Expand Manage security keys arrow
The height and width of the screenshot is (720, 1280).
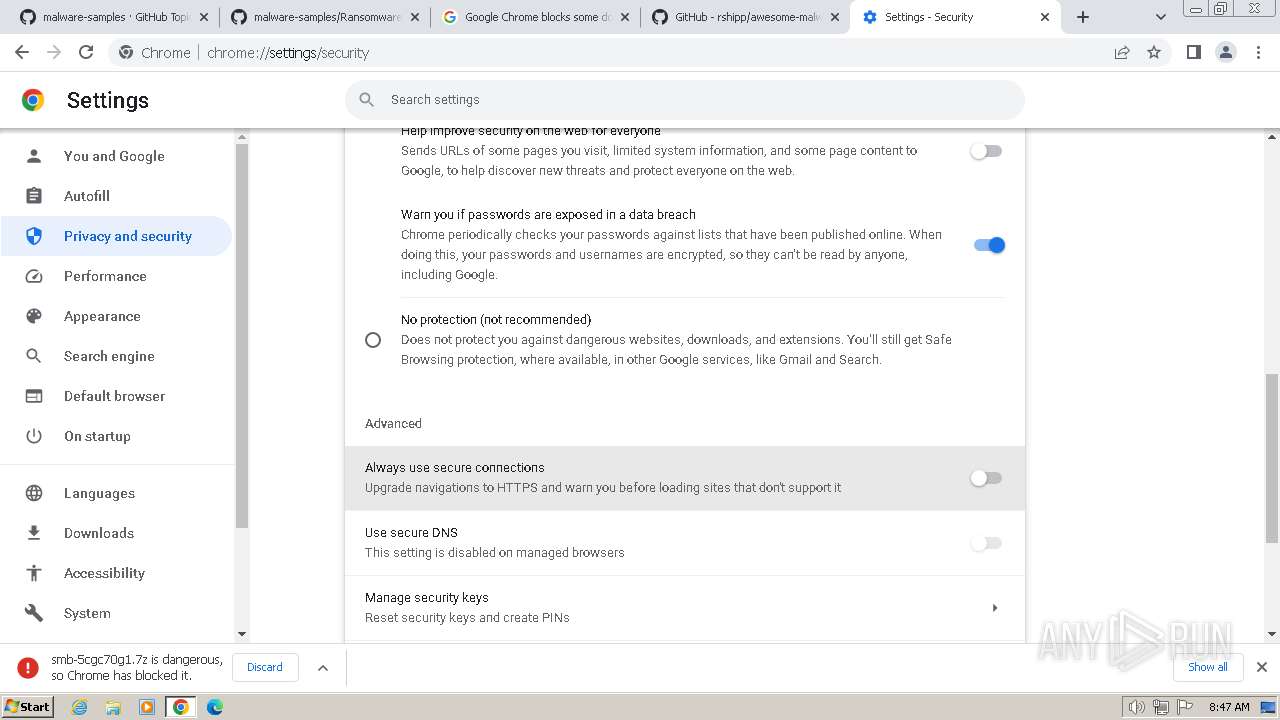[994, 608]
